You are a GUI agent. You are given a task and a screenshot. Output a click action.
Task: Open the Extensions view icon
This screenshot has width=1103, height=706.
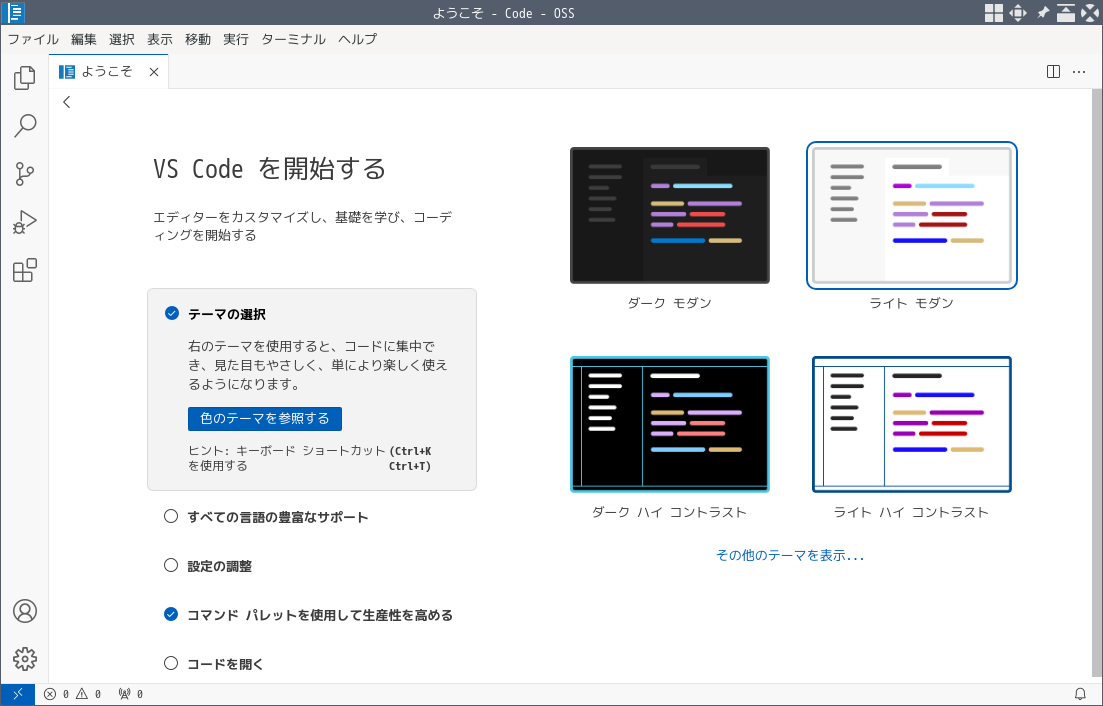click(x=25, y=270)
